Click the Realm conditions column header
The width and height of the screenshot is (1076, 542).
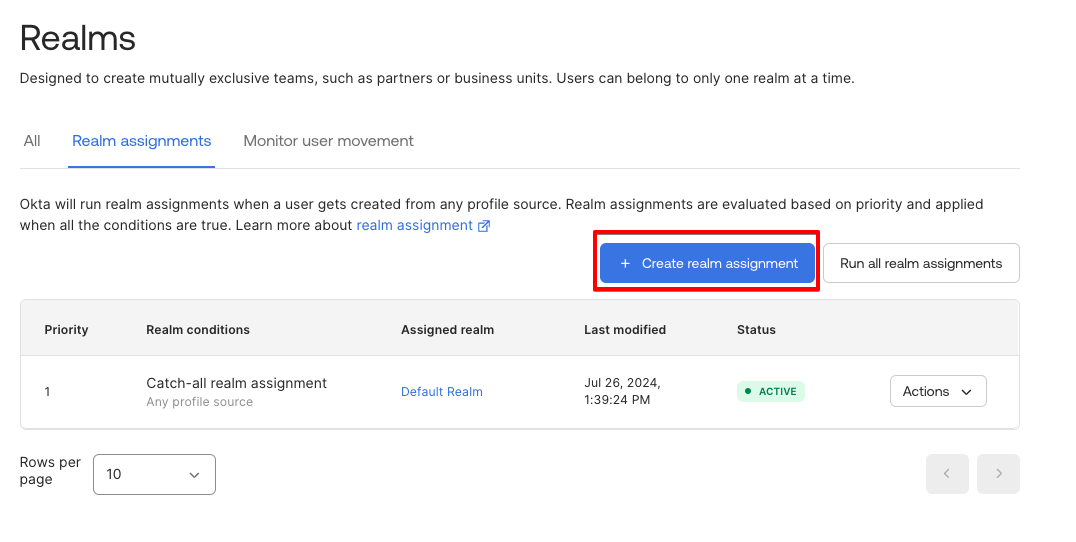point(198,329)
